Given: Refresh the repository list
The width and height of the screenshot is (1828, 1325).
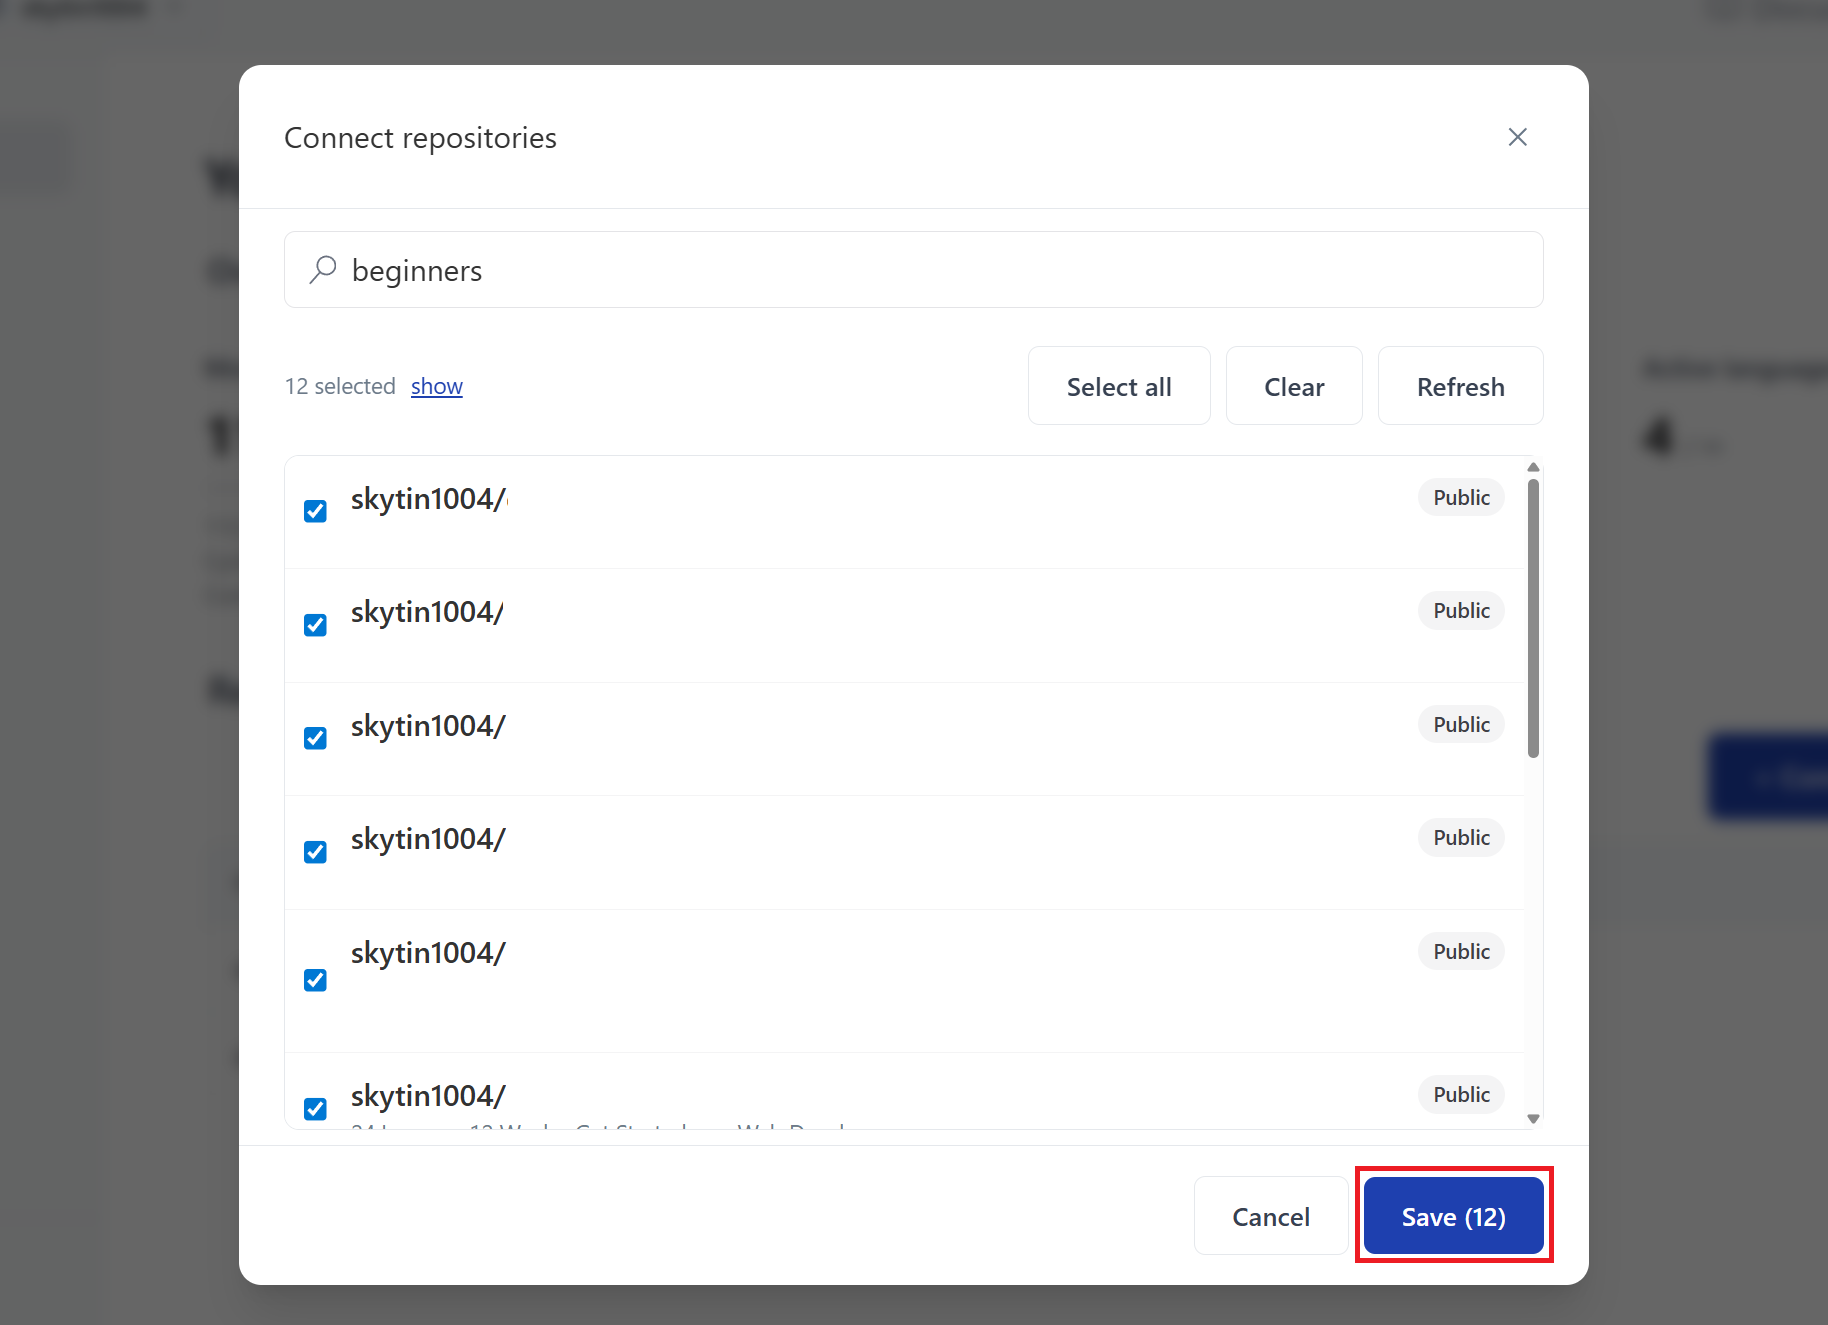Looking at the screenshot, I should pos(1460,385).
